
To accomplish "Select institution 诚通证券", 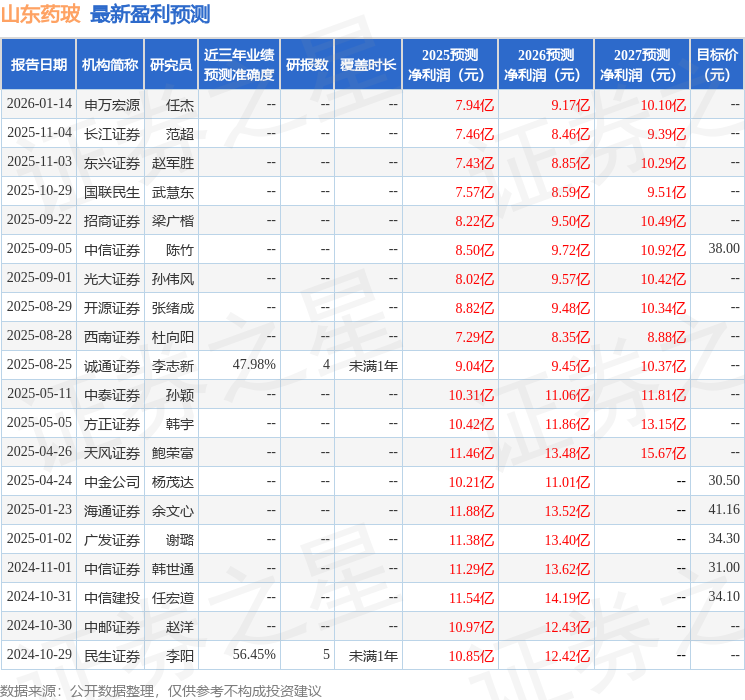I will coord(112,365).
